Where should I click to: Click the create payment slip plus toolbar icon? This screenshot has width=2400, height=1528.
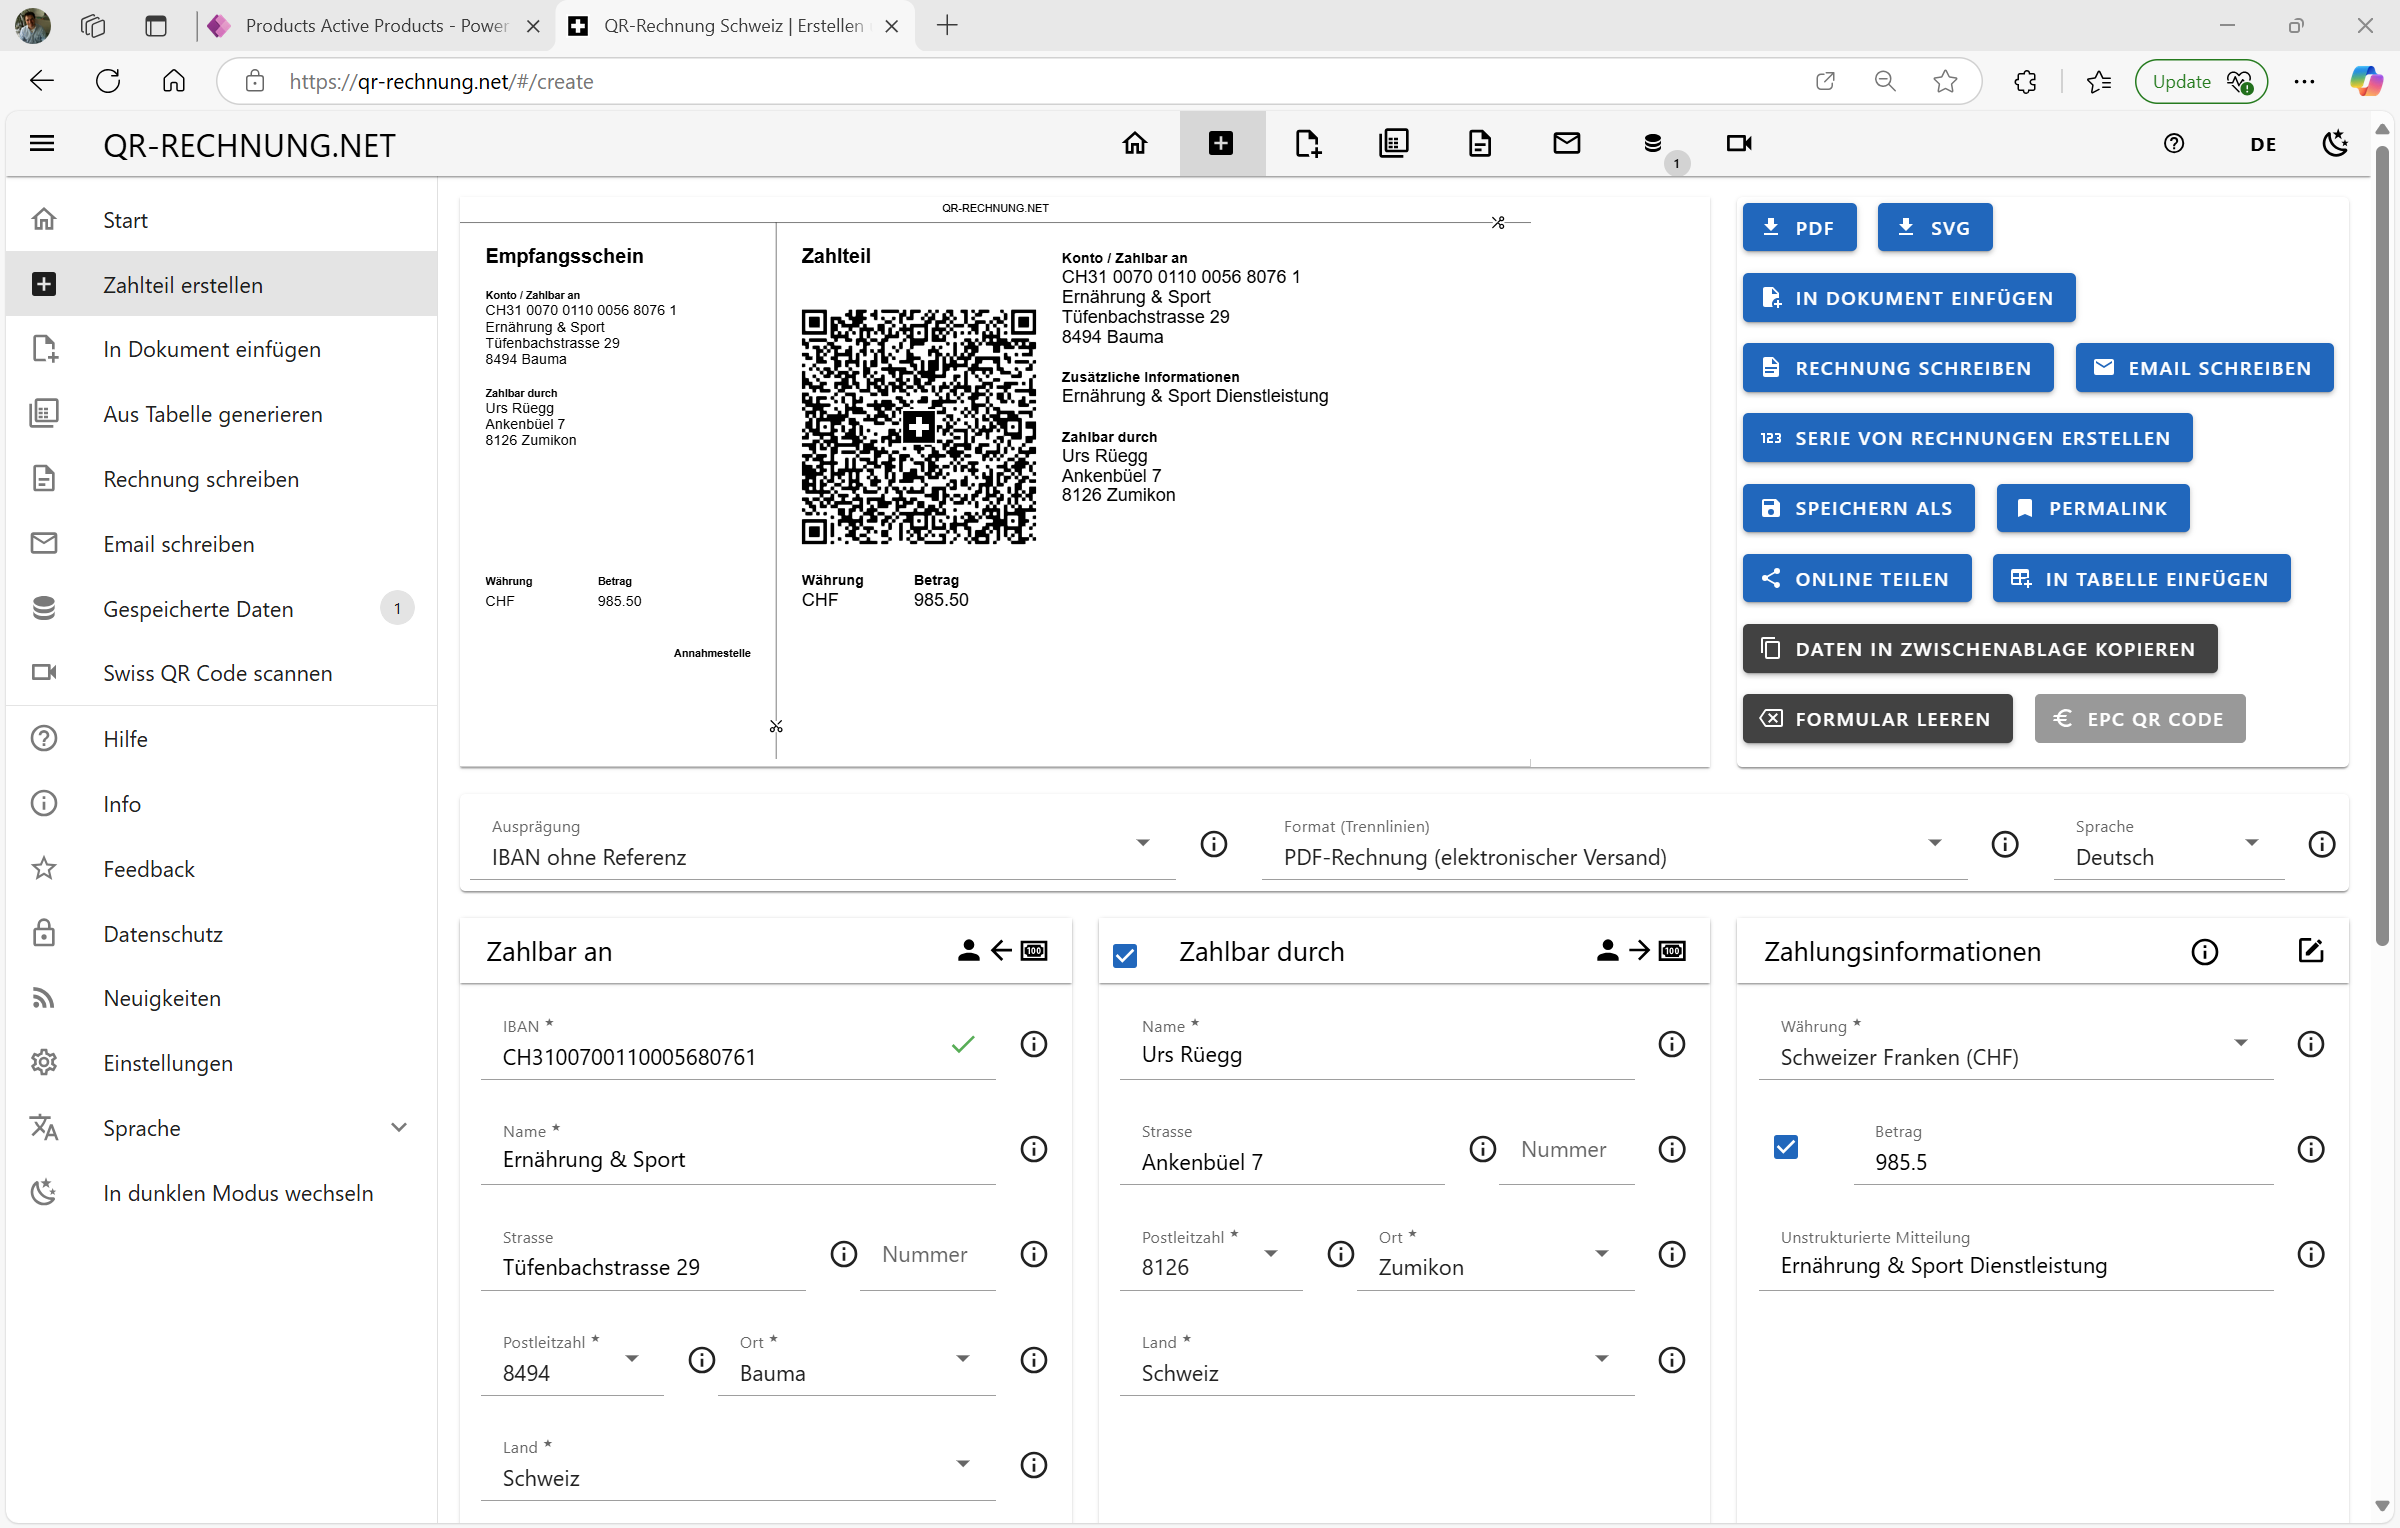(1221, 144)
